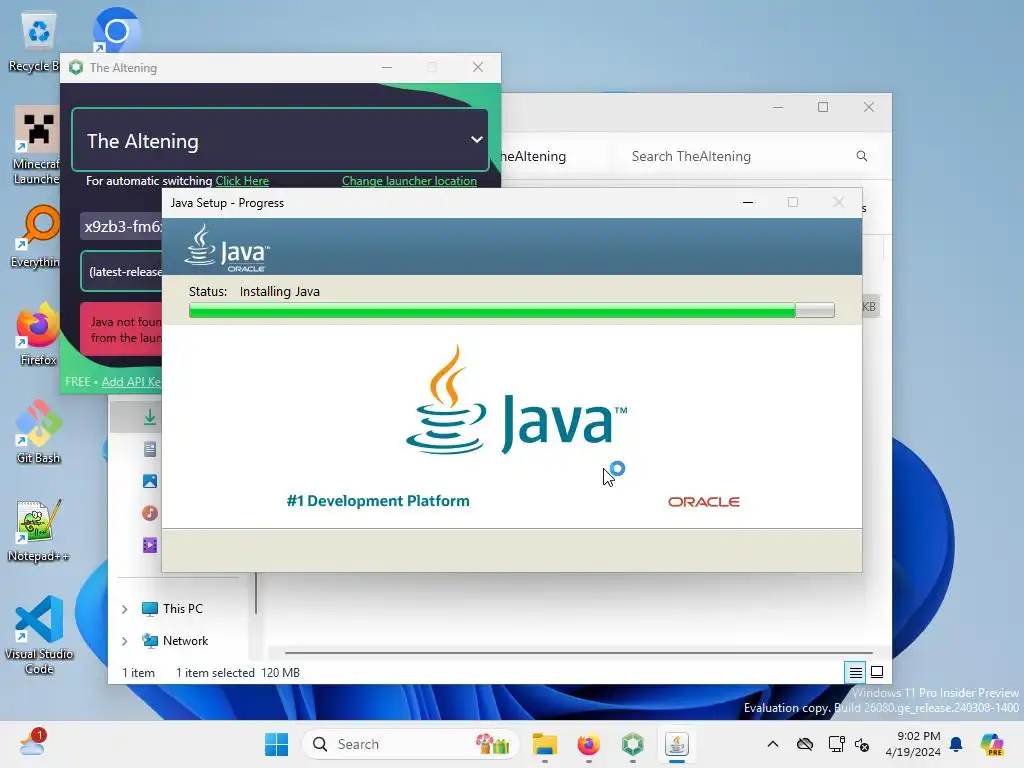Select Music icon in Explorer sidebar
Screen dimensions: 1024x768
point(150,513)
